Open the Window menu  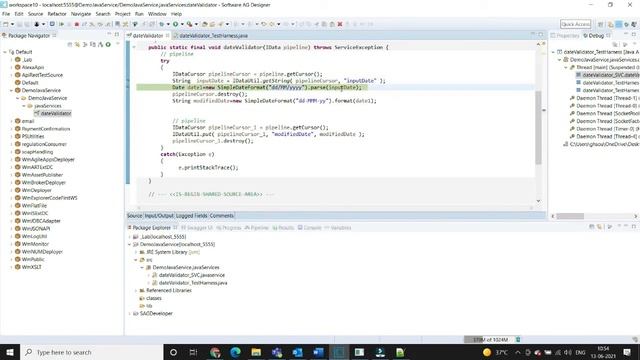click(157, 14)
